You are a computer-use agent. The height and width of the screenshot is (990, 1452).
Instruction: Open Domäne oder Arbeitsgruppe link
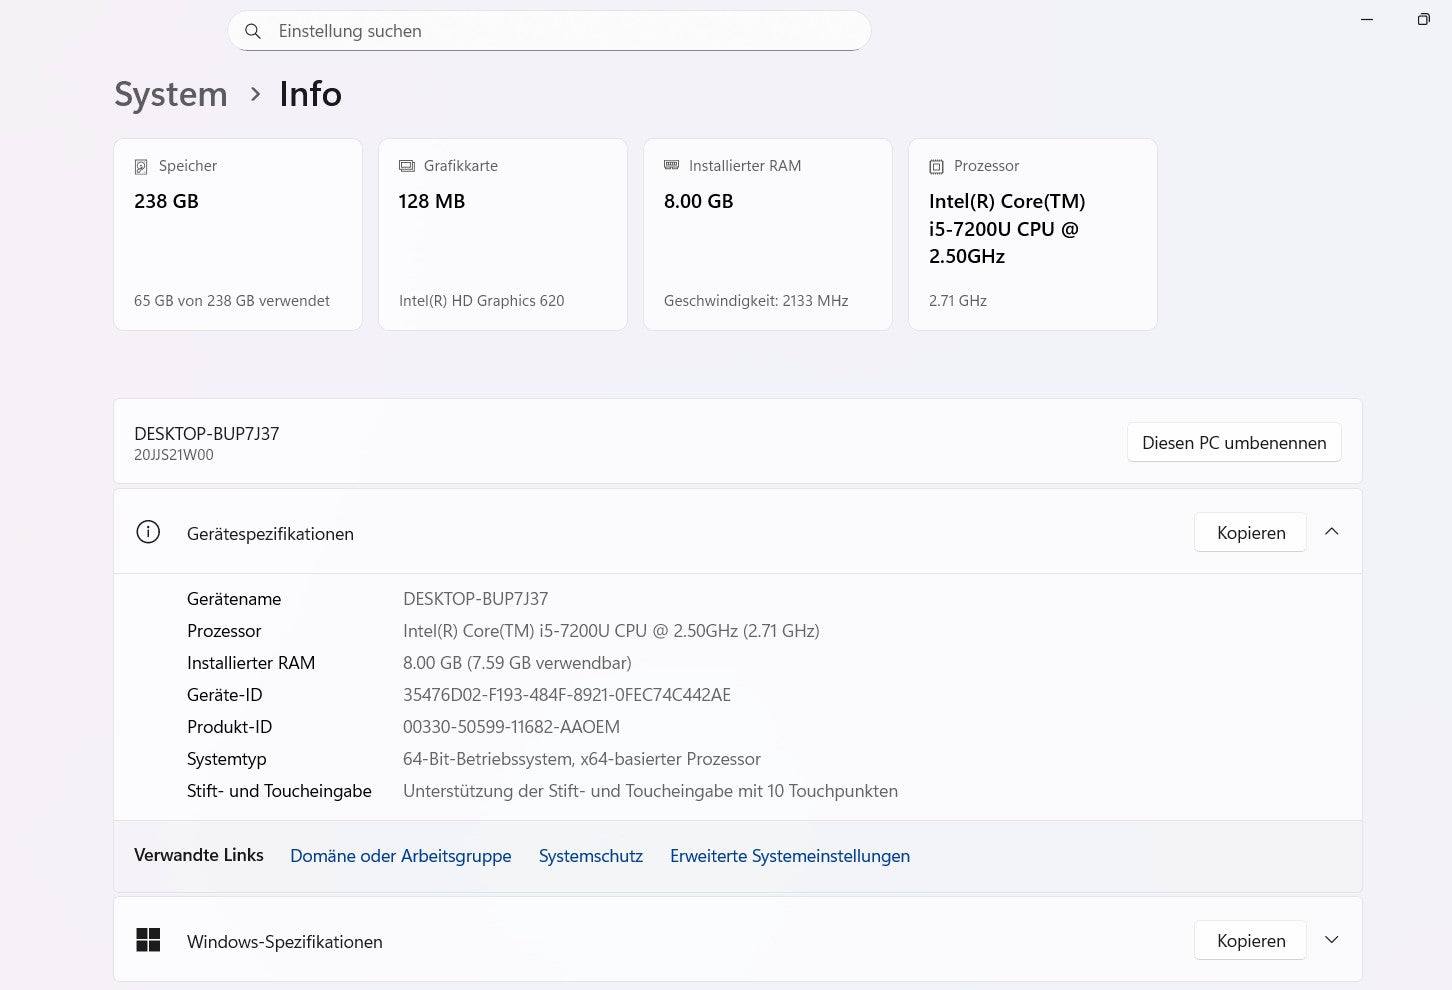pos(400,856)
